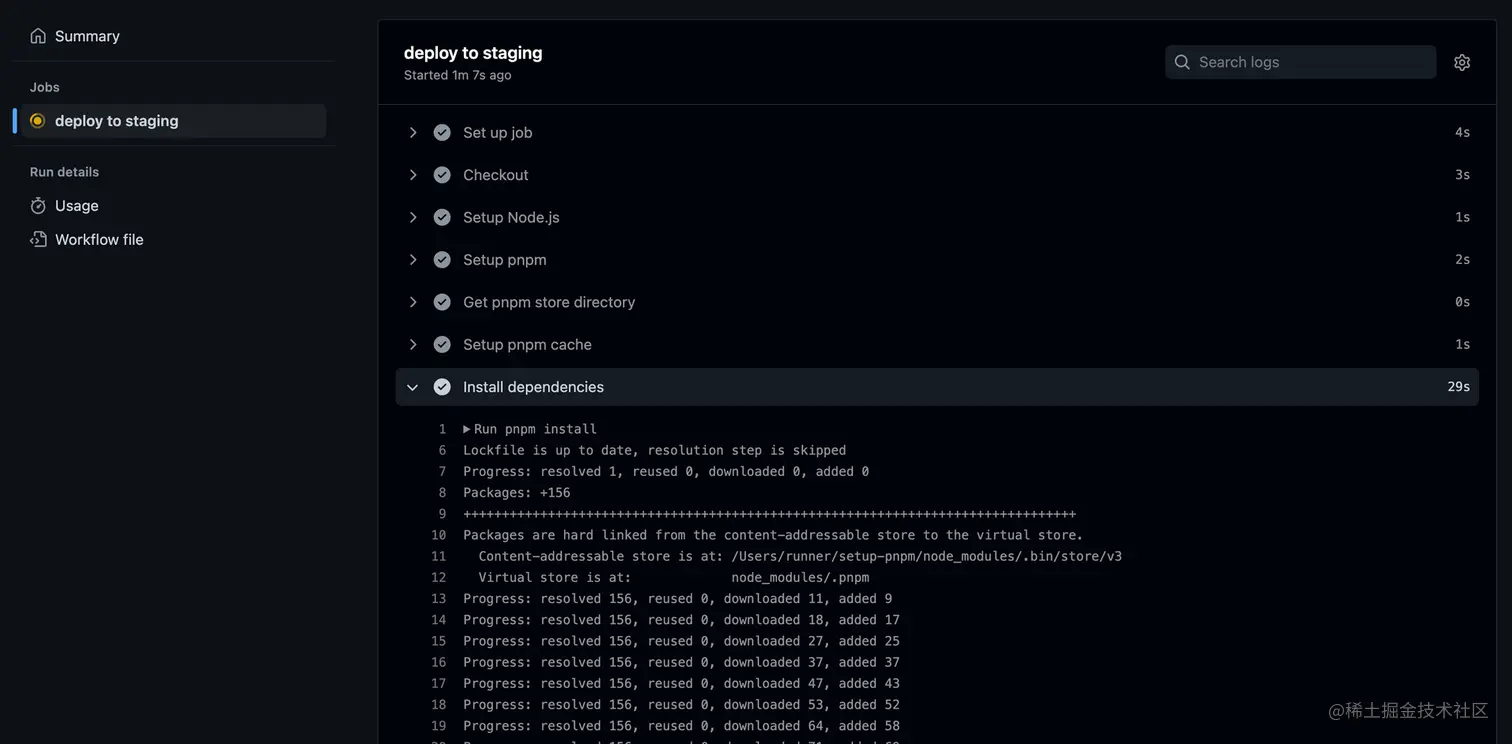Viewport: 1512px width, 744px height.
Task: Click the Get pnpm store directory label
Action: (549, 302)
